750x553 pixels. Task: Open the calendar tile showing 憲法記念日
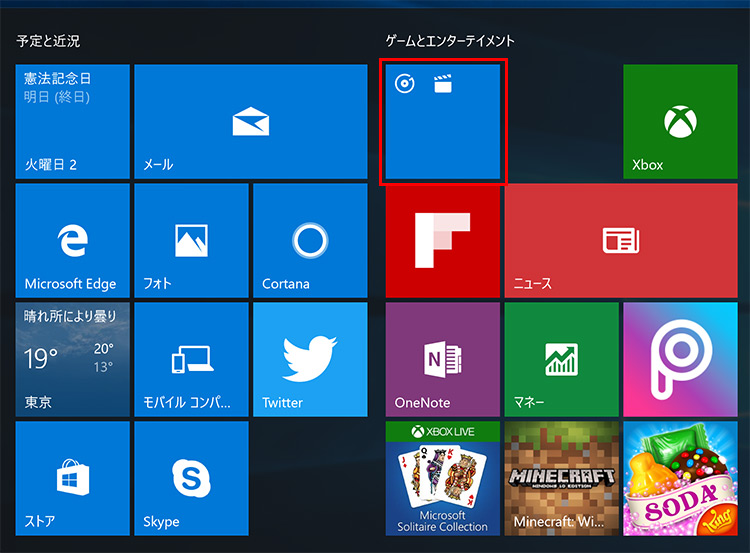click(72, 121)
